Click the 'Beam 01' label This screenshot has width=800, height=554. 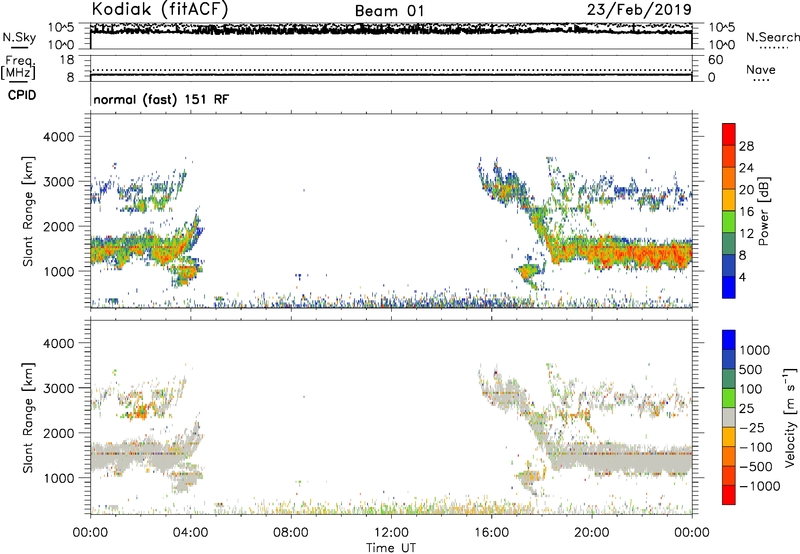[389, 11]
